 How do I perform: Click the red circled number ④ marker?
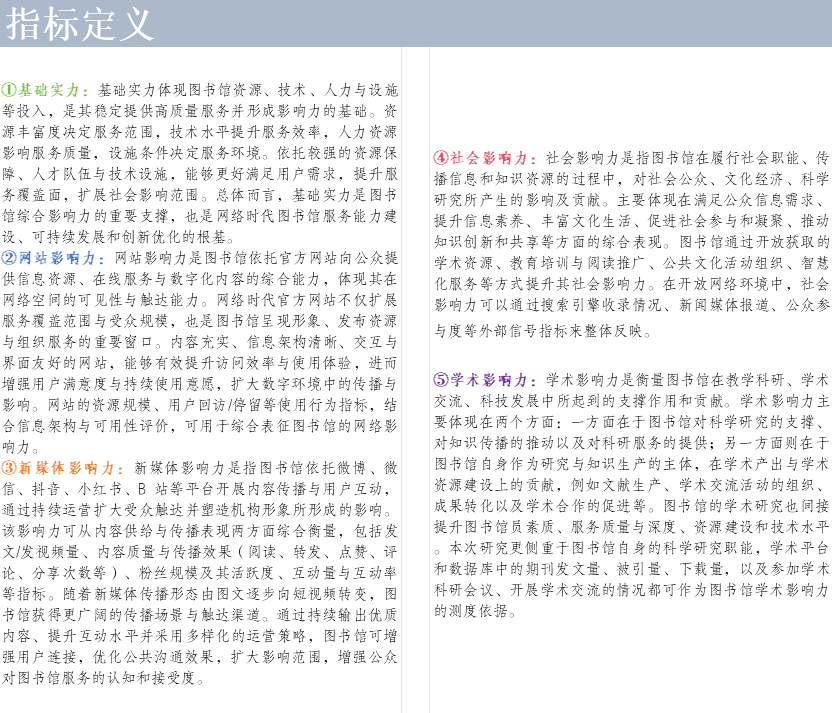440,157
